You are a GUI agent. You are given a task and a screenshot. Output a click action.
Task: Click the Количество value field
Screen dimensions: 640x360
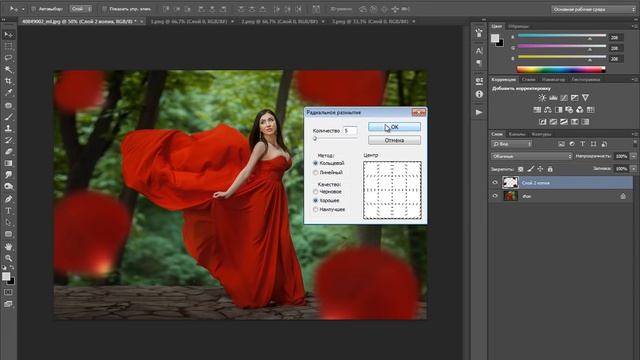[350, 131]
